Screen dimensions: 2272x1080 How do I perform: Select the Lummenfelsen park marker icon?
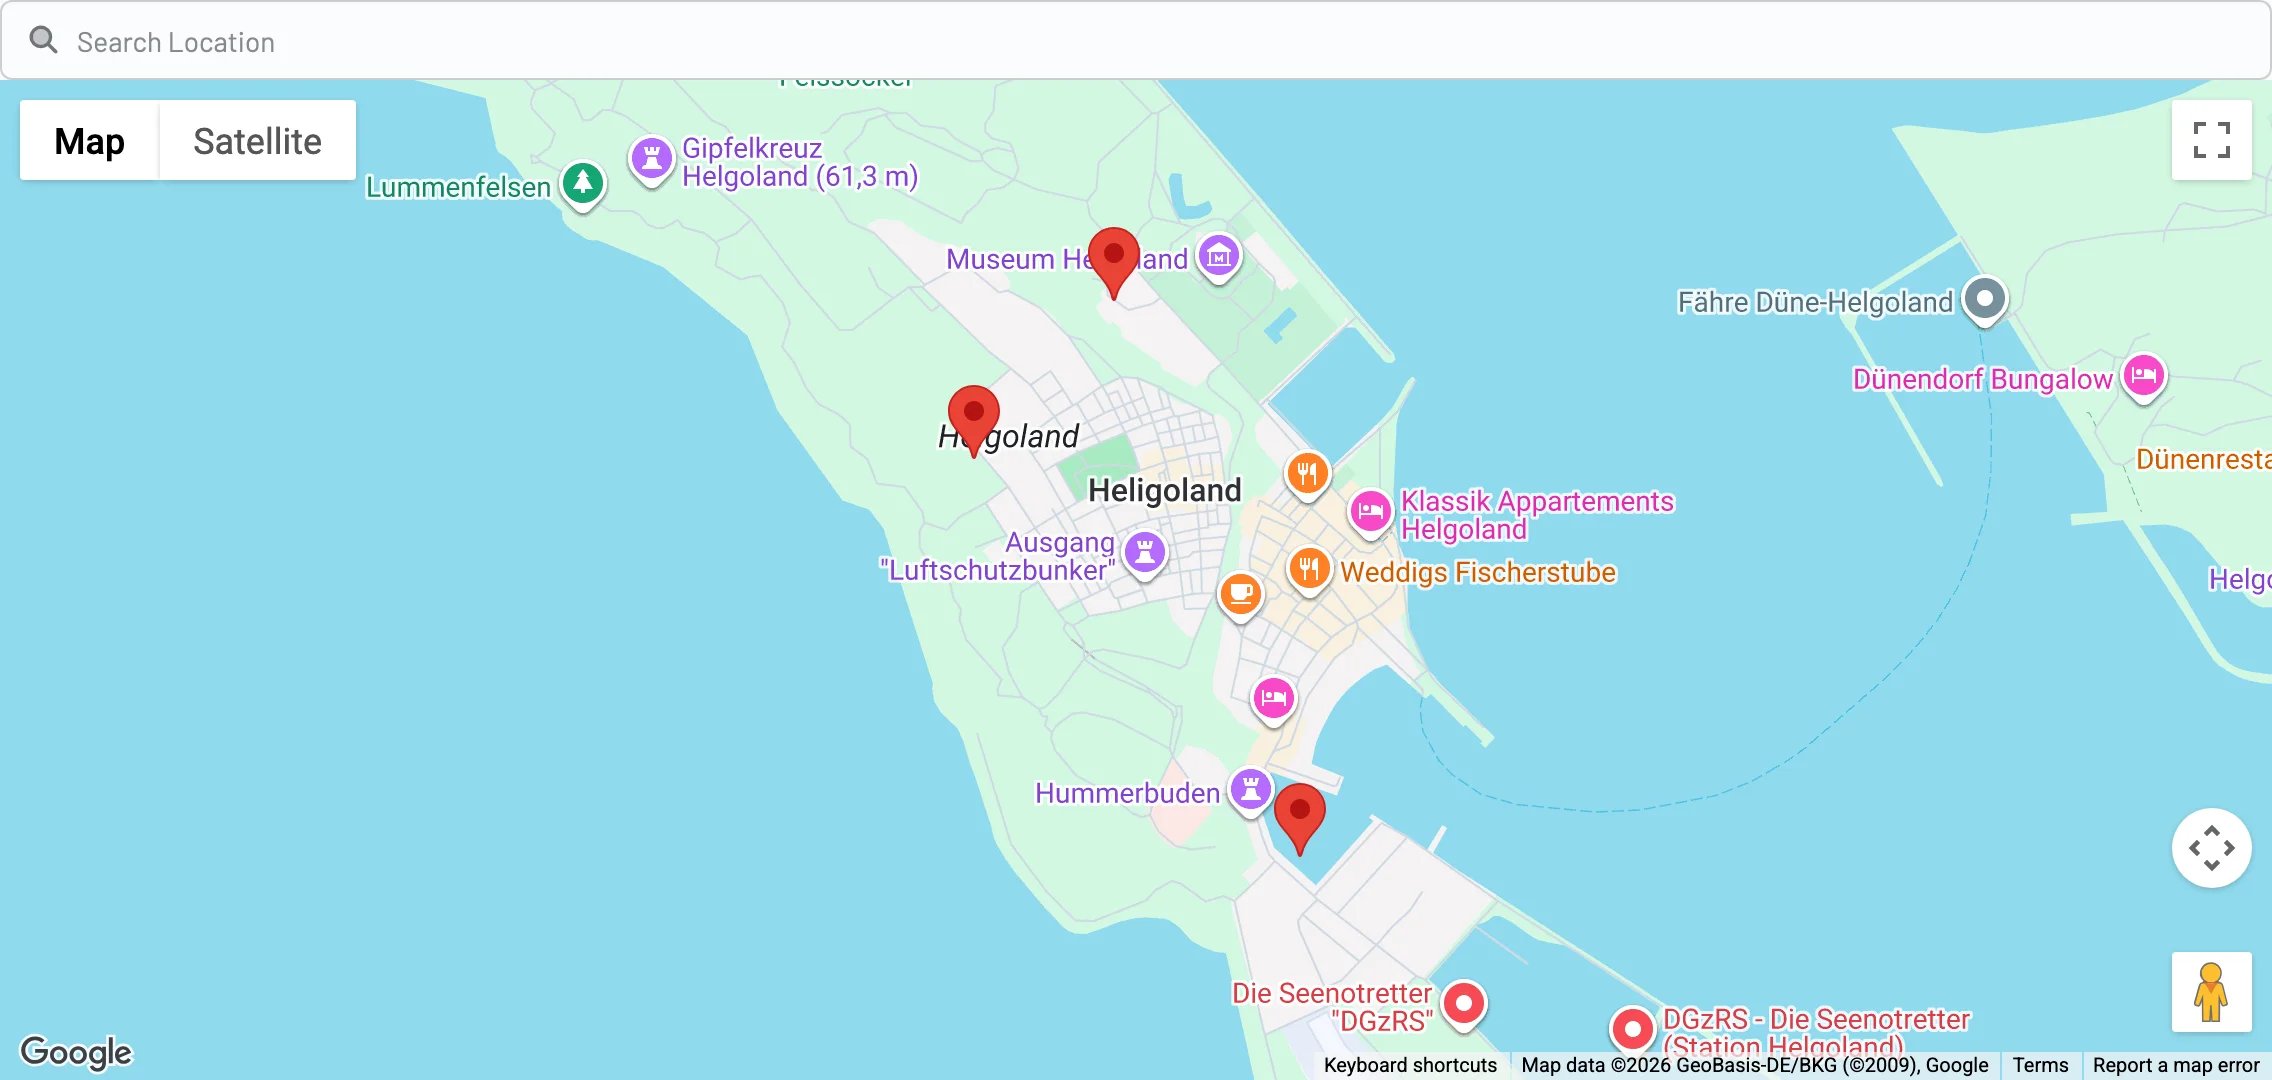pos(583,185)
